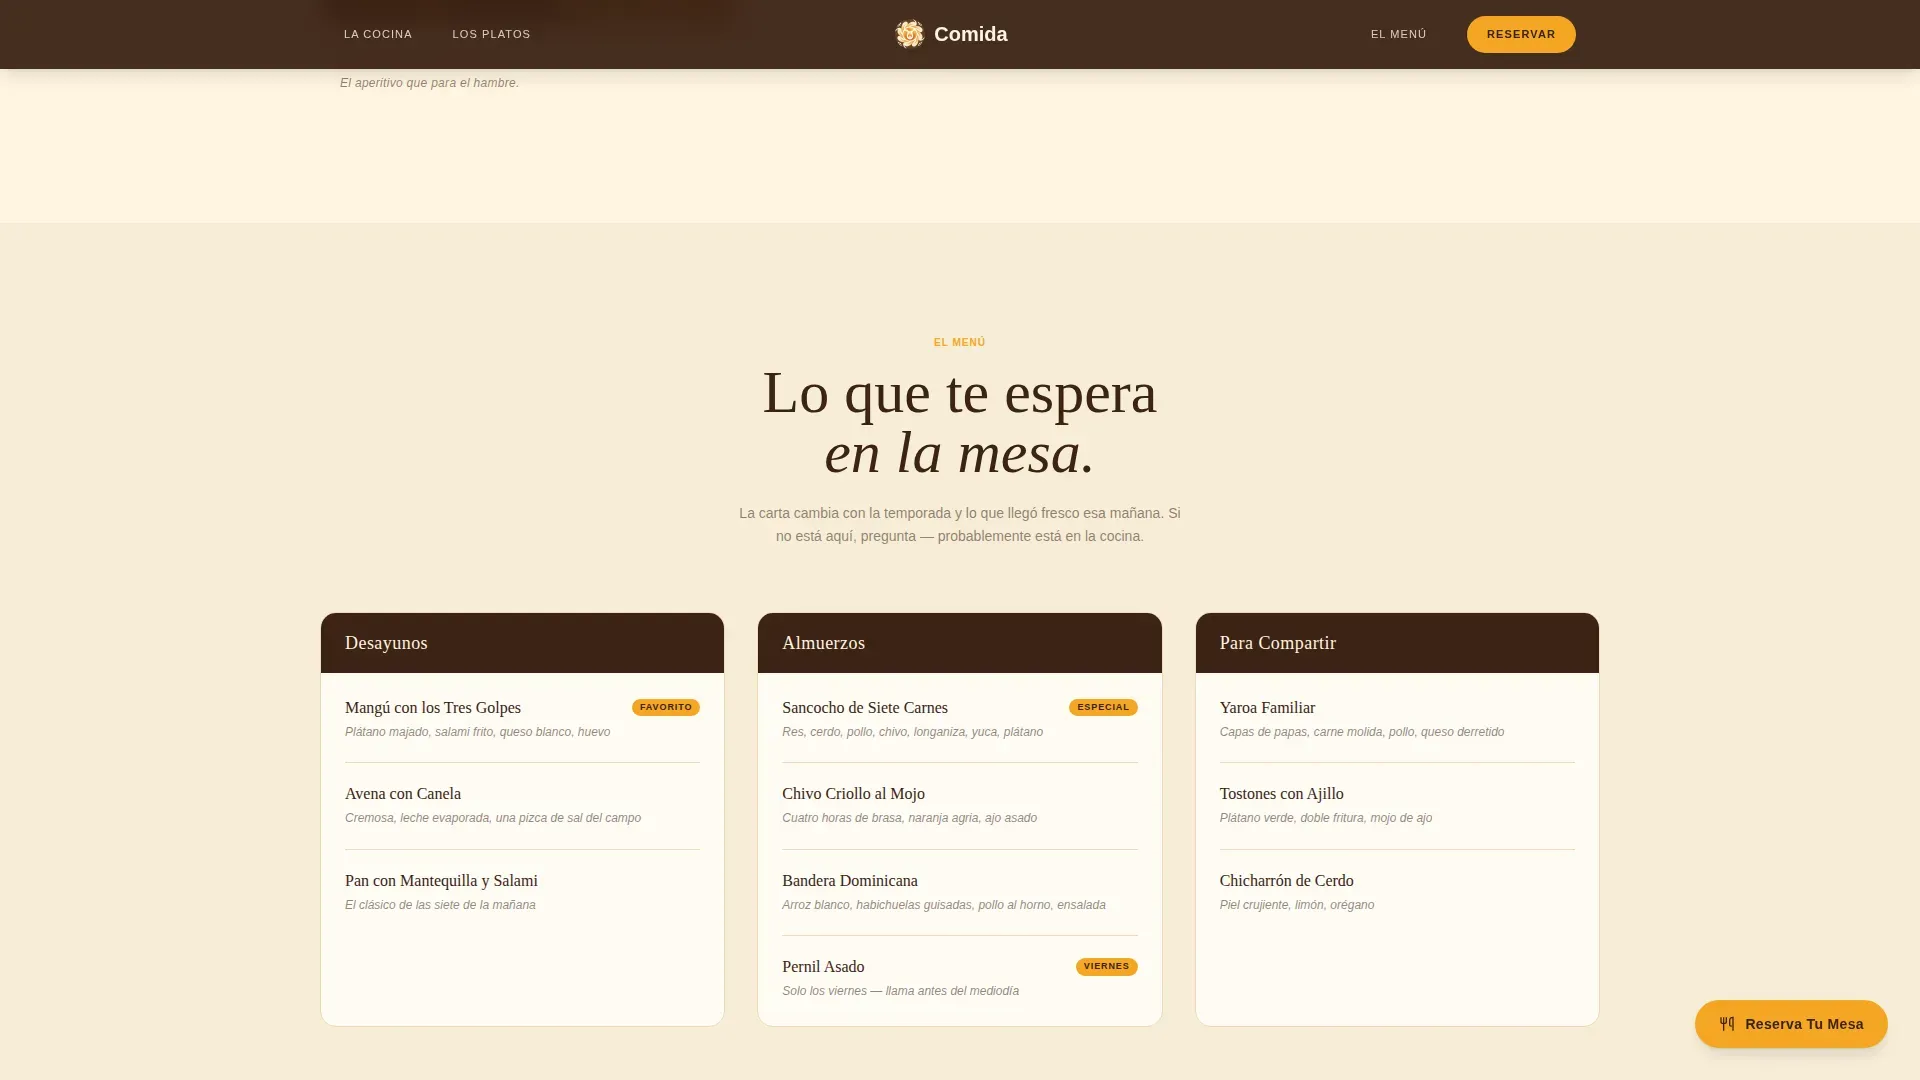1920x1080 pixels.
Task: Select the Almuerzos card header
Action: pyautogui.click(x=960, y=643)
